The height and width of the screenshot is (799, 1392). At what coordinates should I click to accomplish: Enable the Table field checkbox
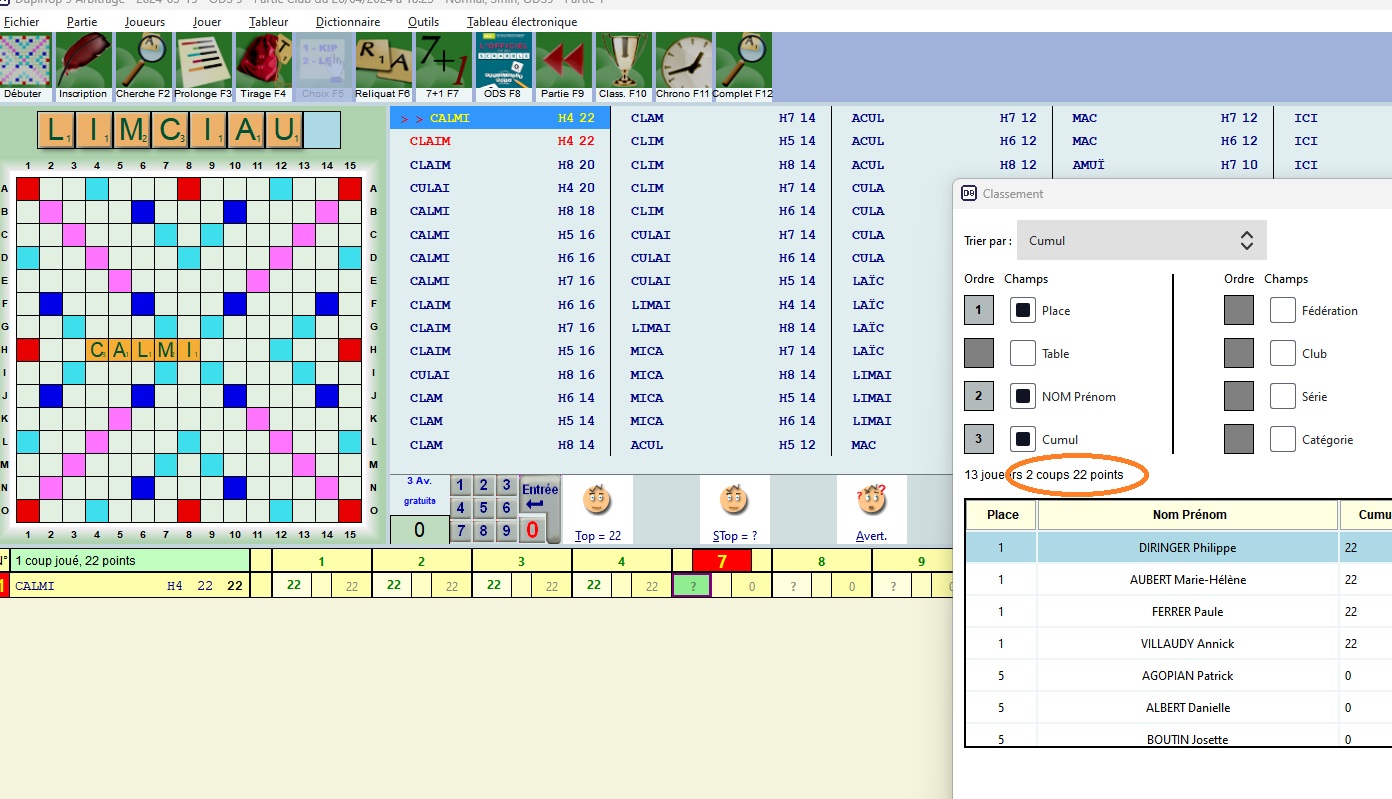(x=1023, y=353)
